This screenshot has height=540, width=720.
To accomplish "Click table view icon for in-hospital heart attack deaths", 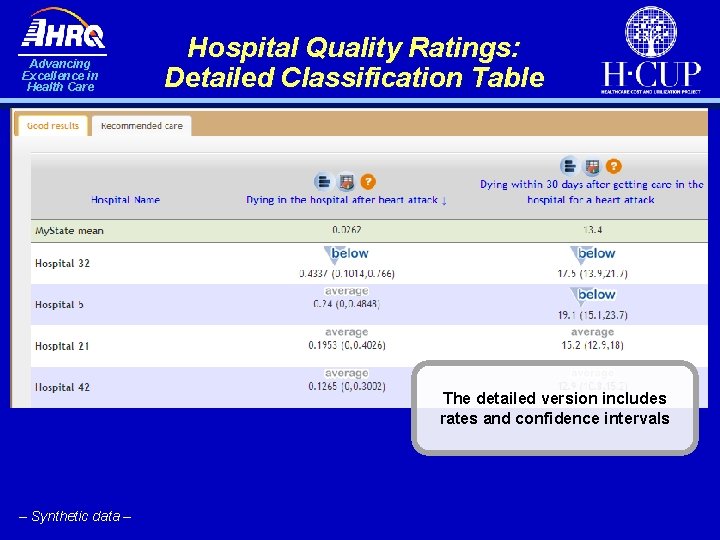I will coord(346,182).
